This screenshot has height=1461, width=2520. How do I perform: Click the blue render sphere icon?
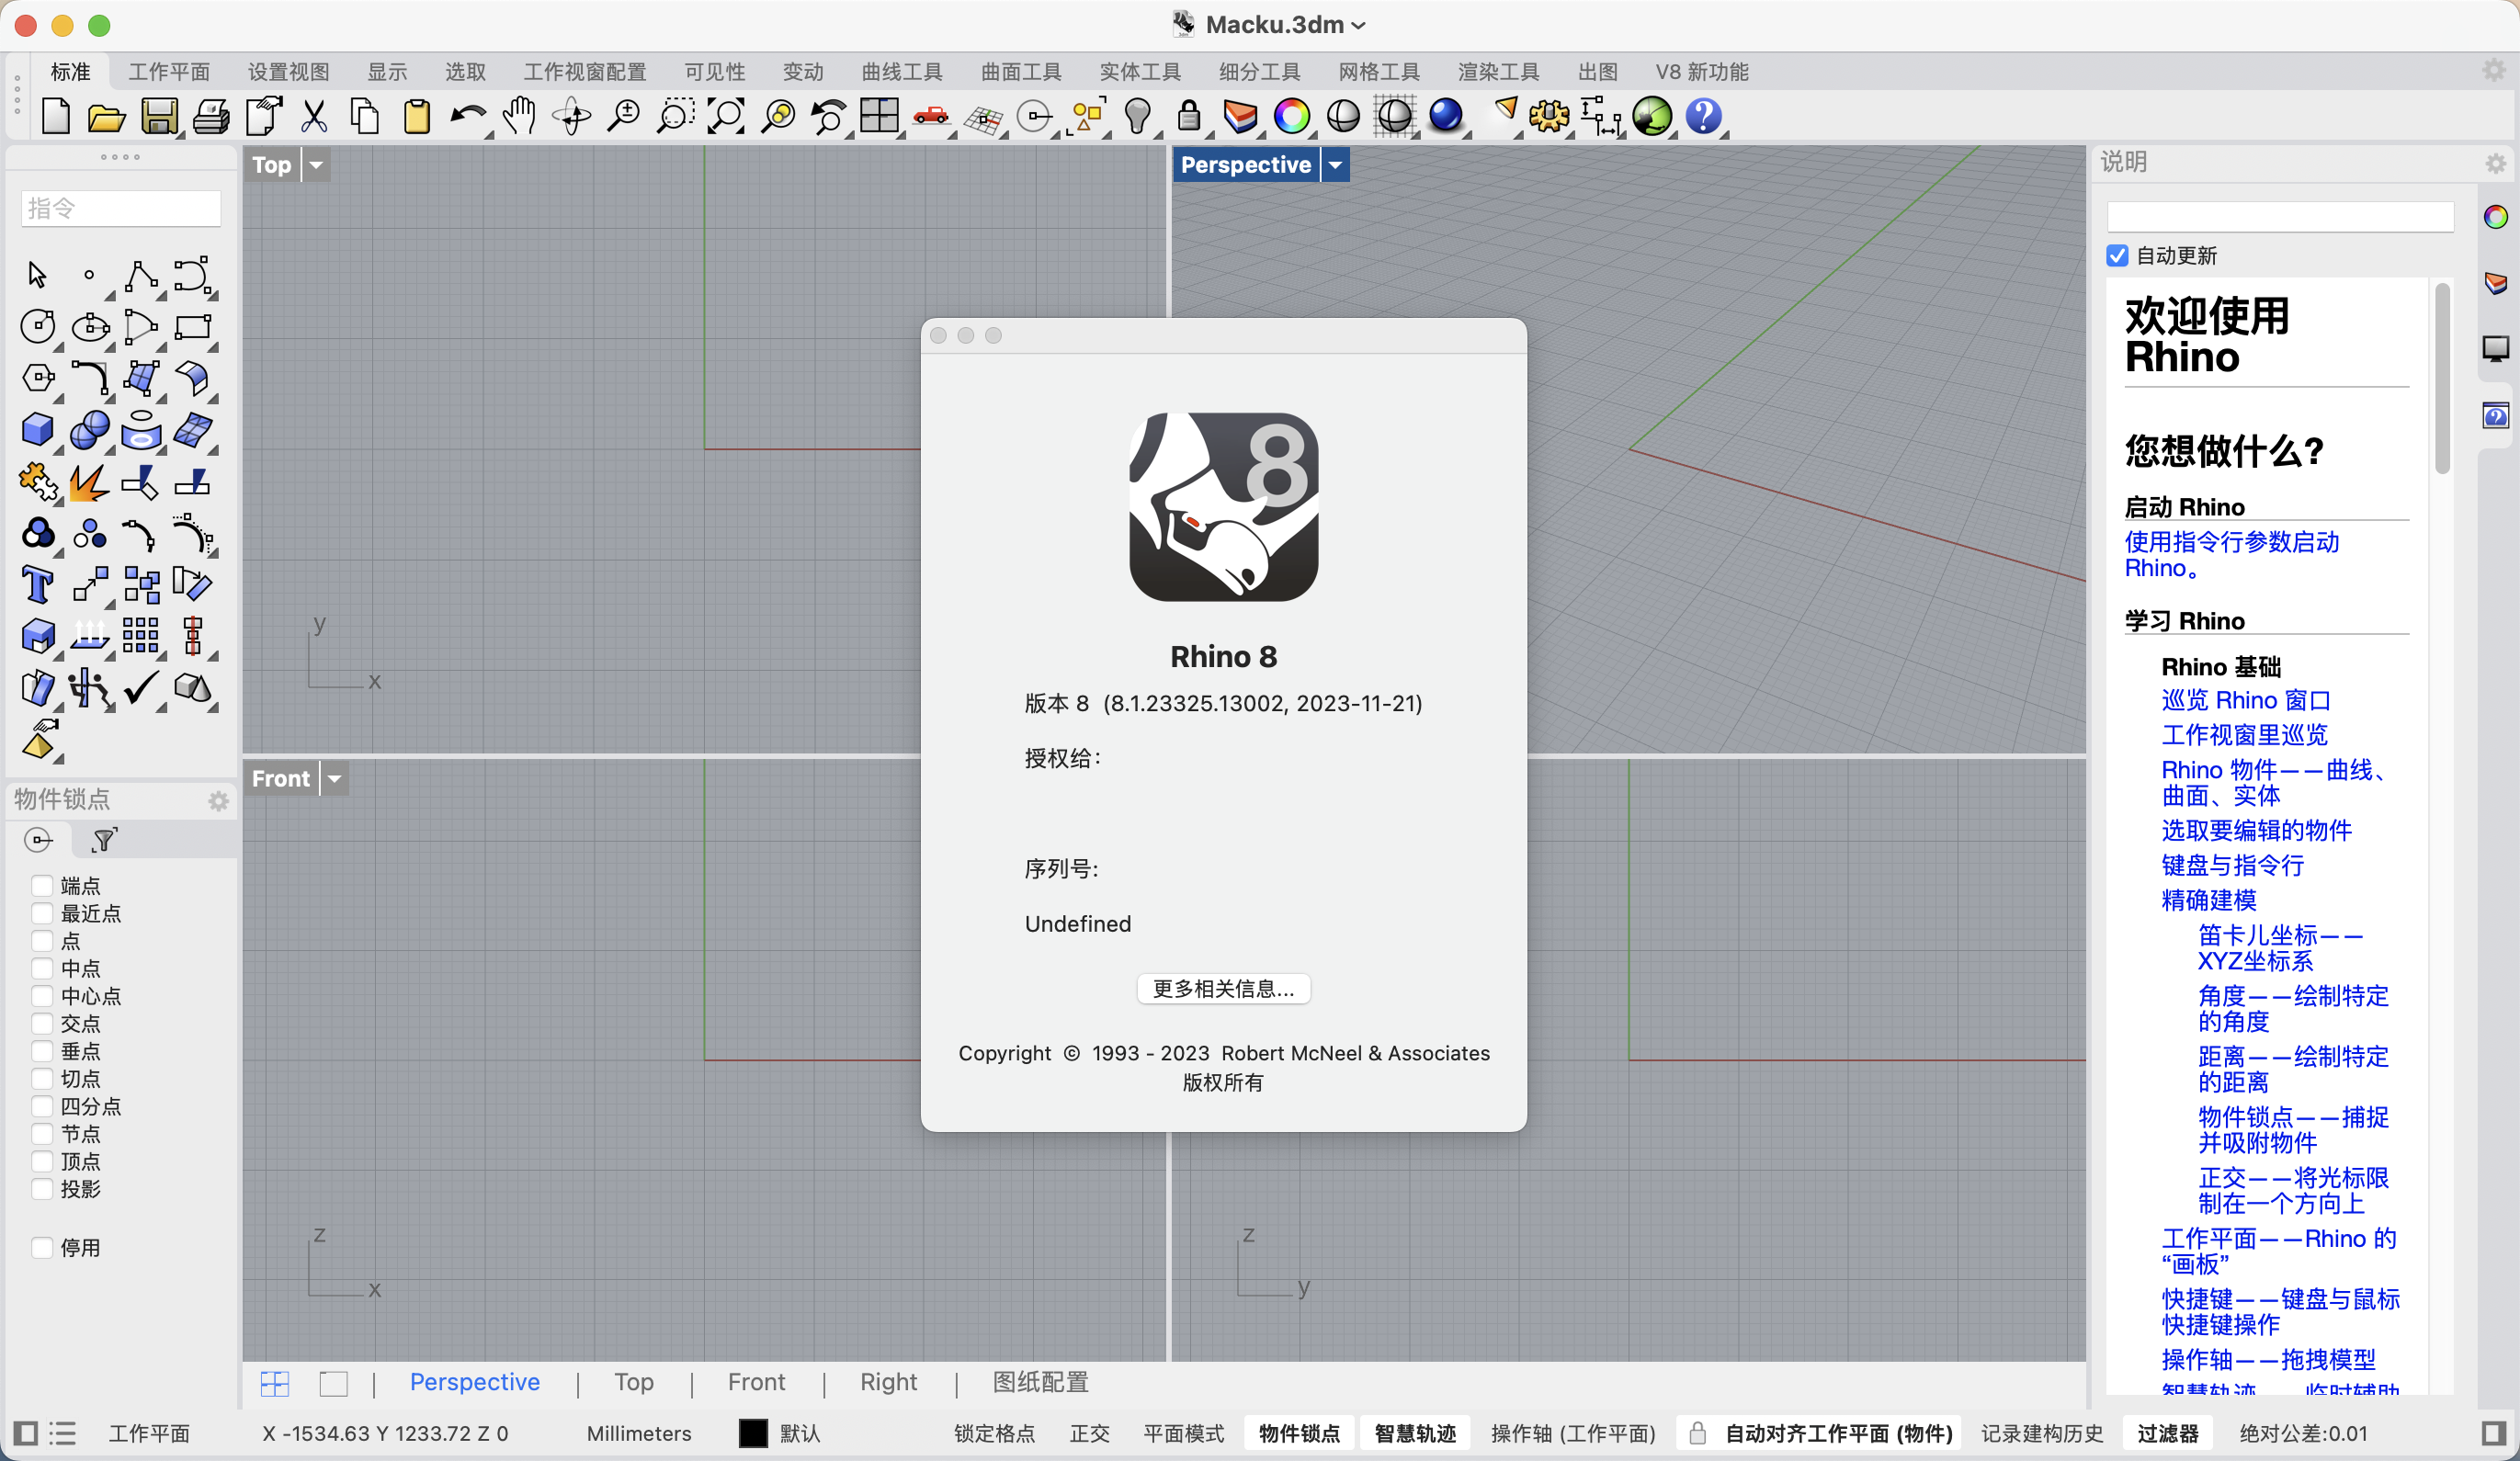coord(1445,116)
